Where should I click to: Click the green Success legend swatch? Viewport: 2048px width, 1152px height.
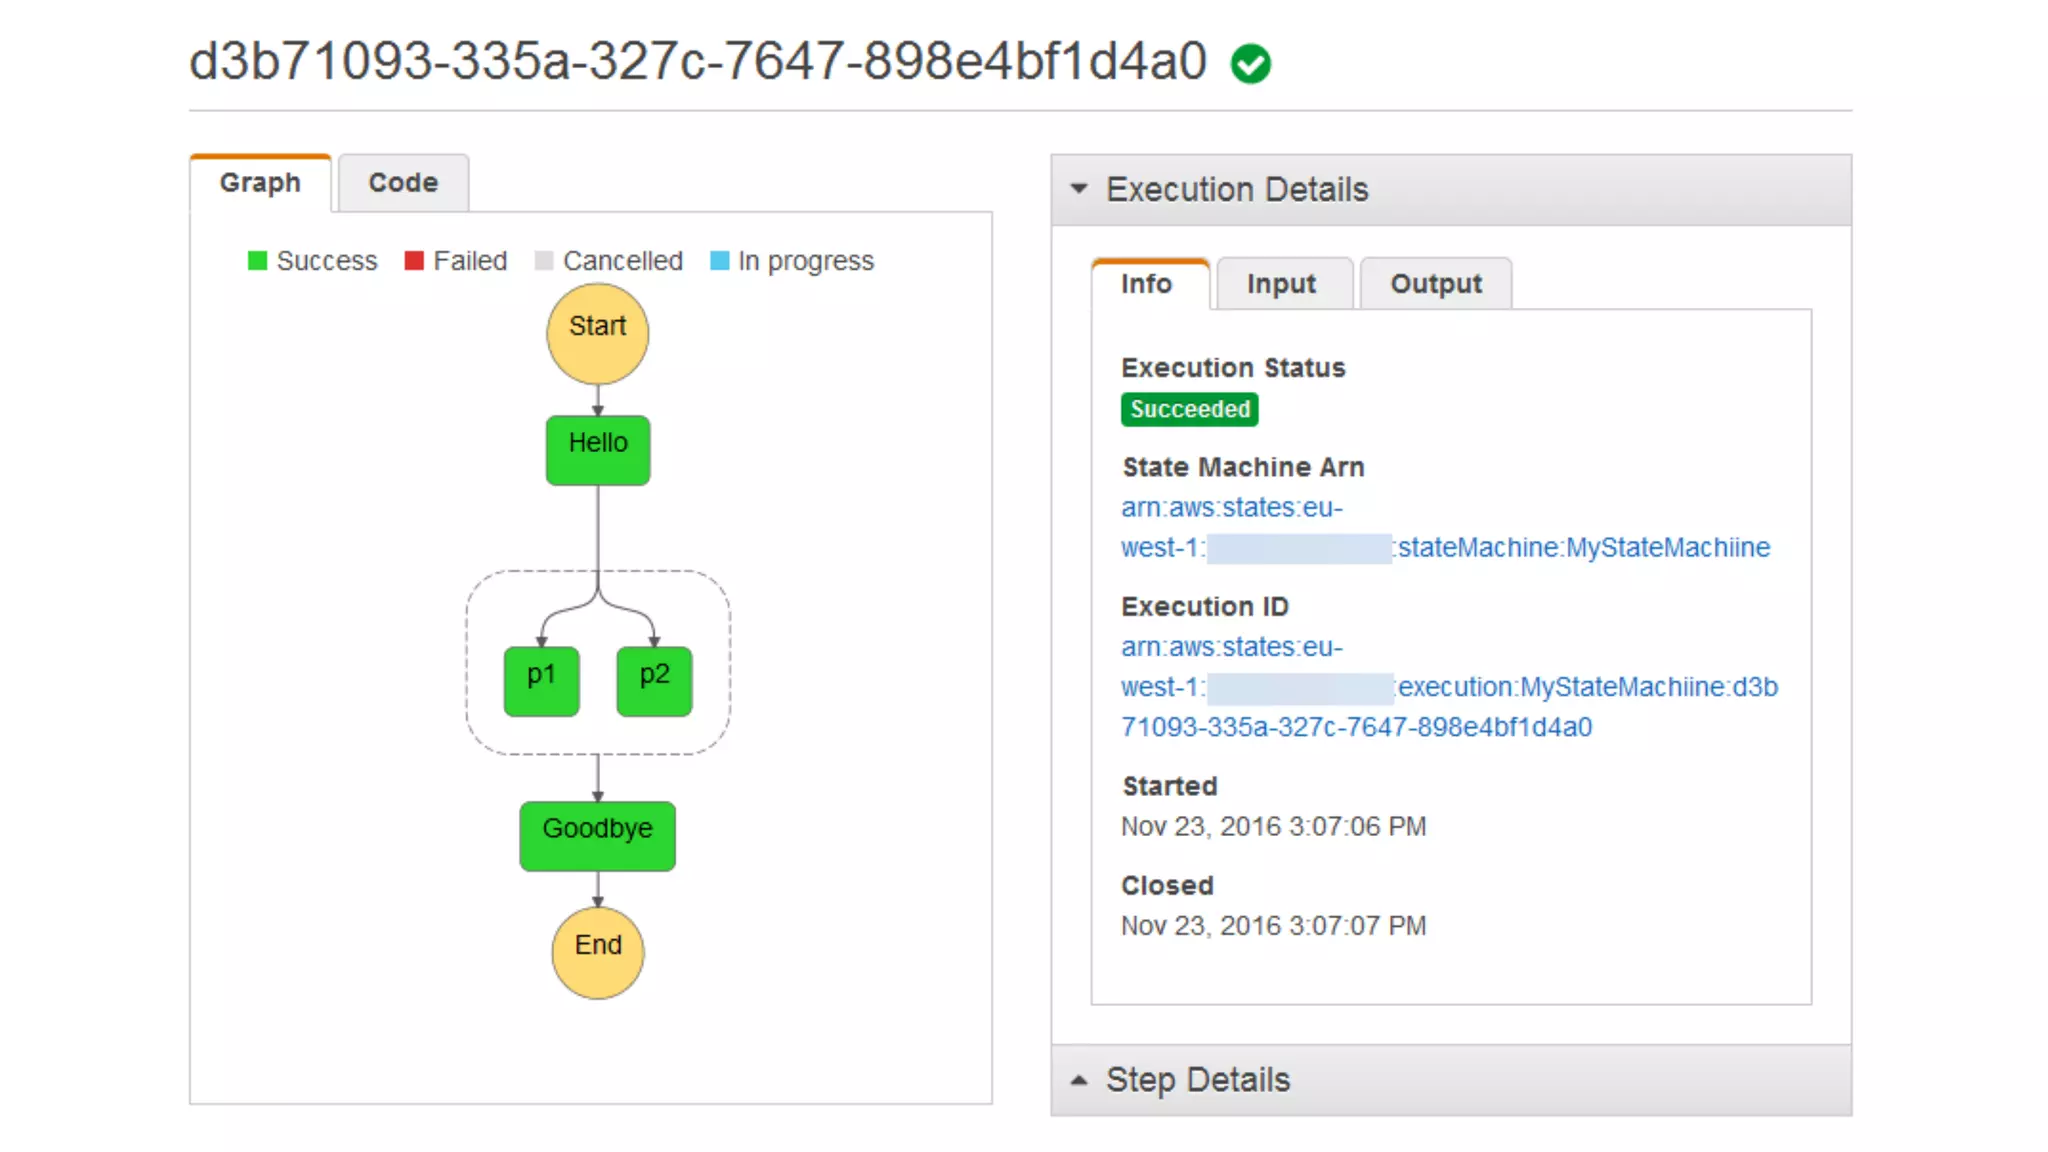click(x=257, y=261)
